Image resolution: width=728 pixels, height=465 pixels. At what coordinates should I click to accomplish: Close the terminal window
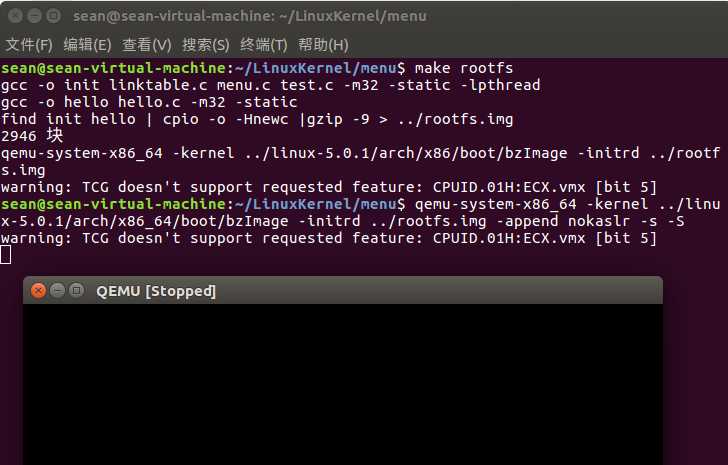point(14,16)
